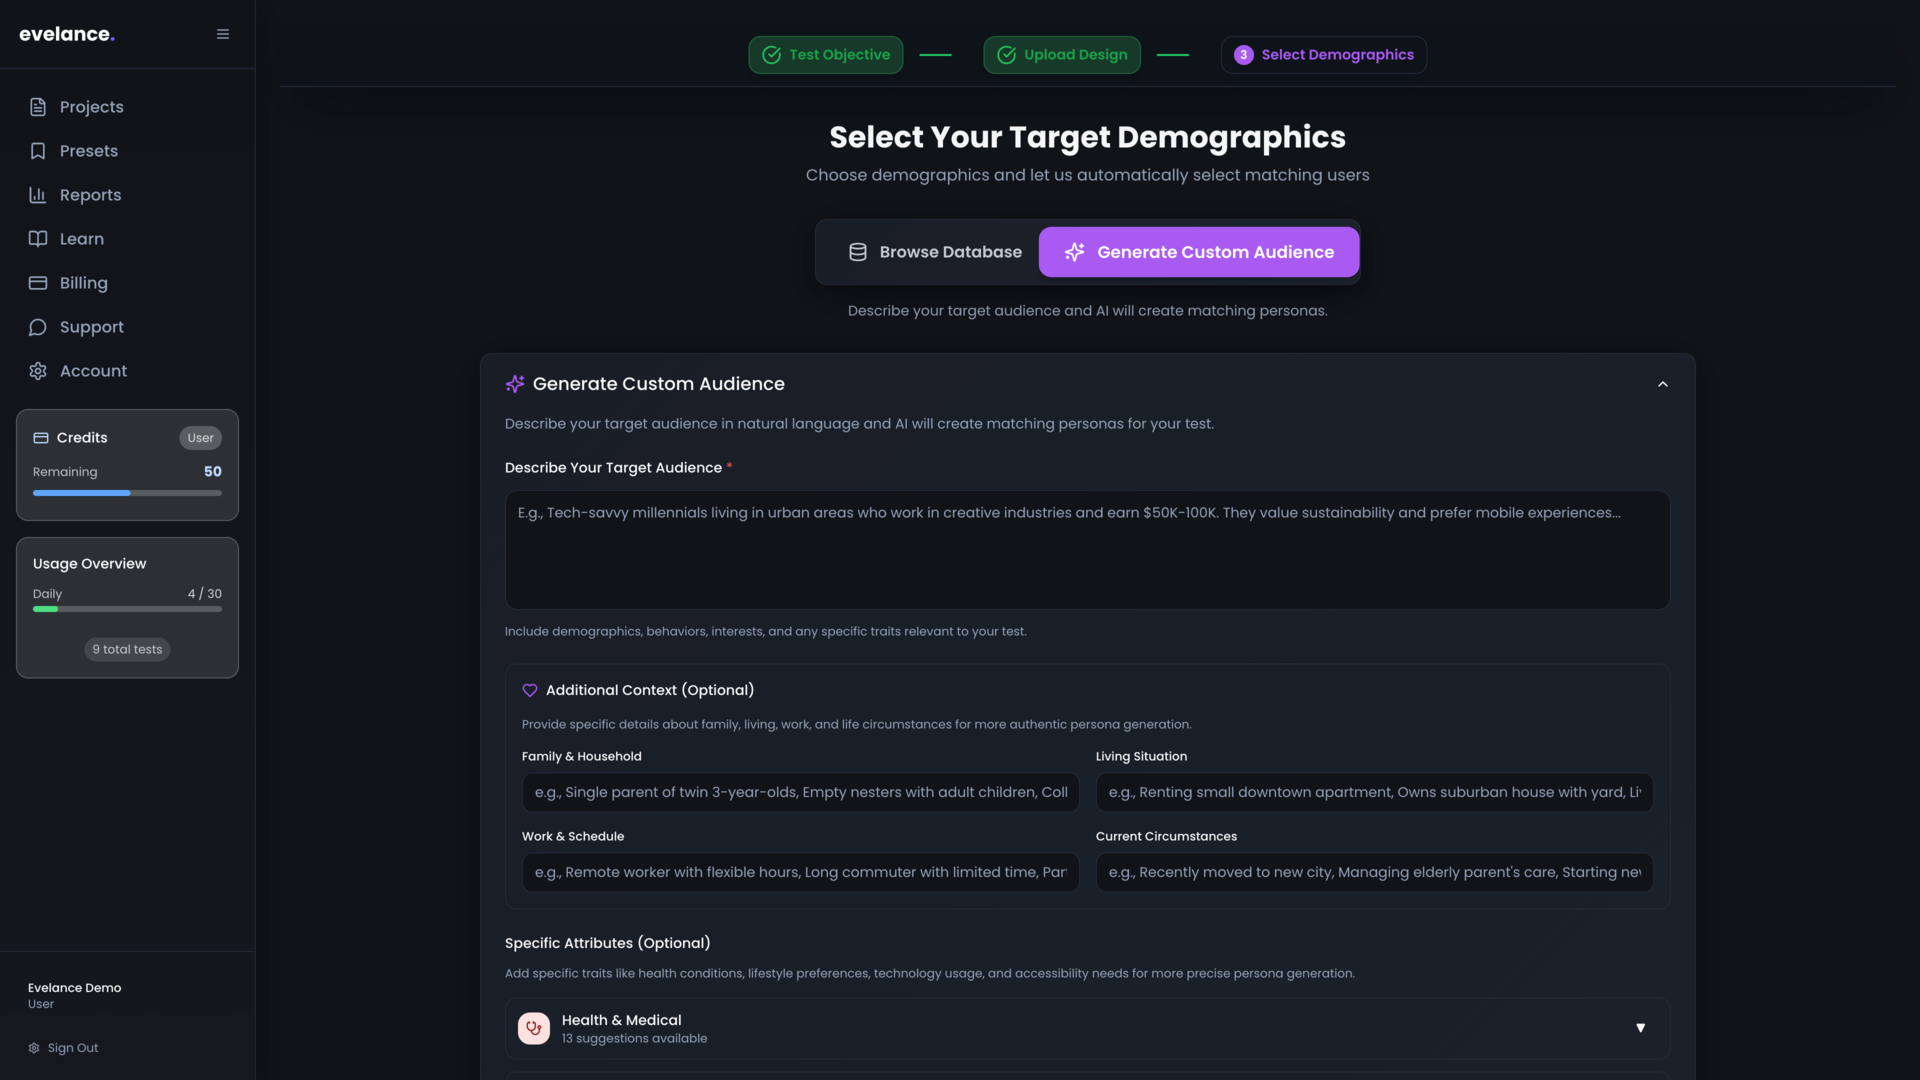Click the Family & Household input field
The height and width of the screenshot is (1080, 1920).
point(800,792)
